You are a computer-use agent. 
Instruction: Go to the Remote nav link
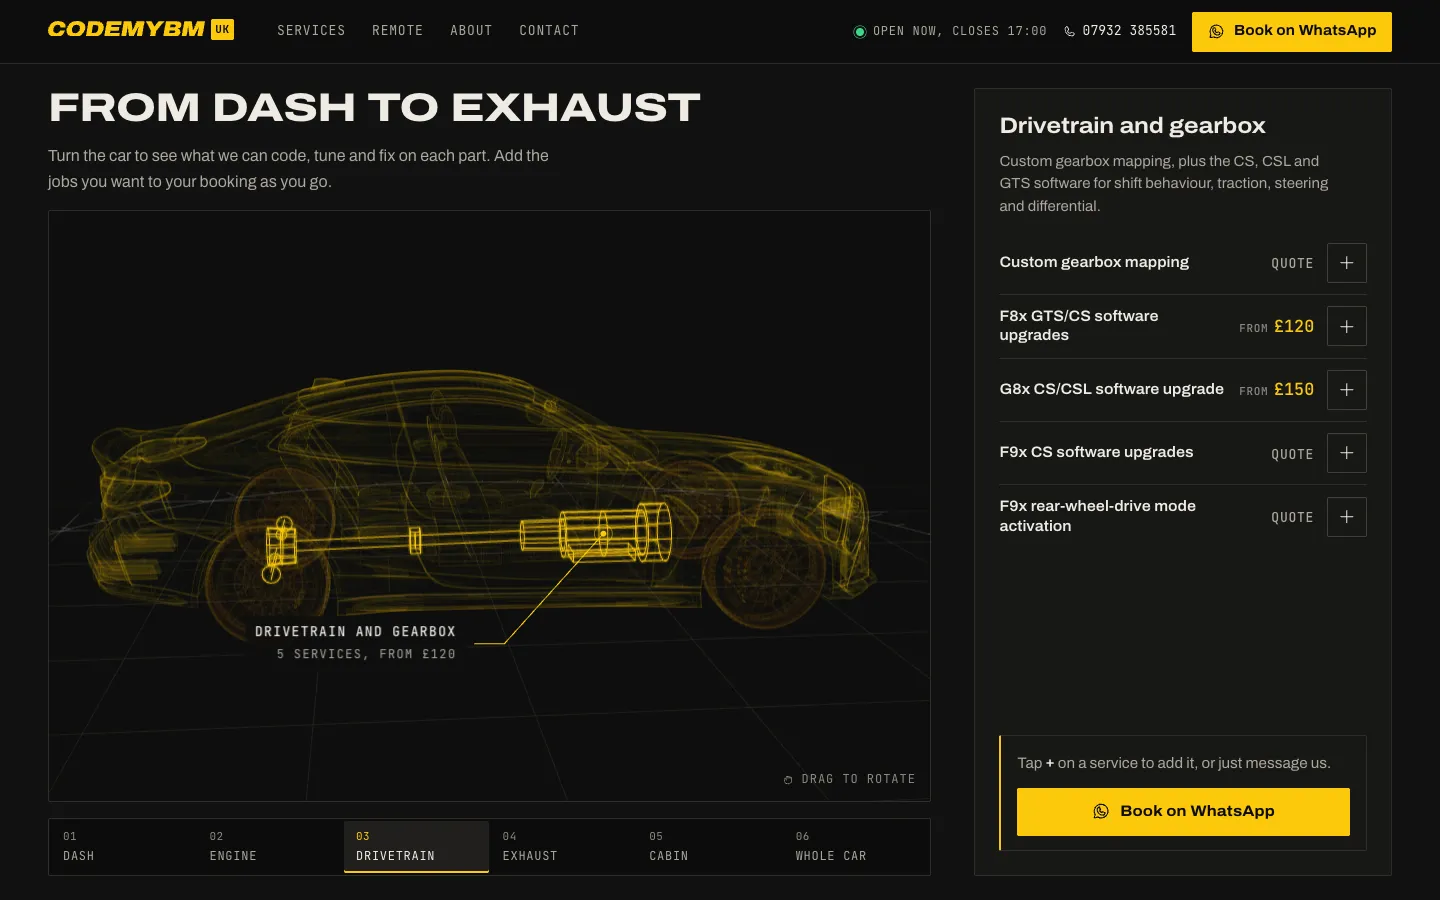point(397,31)
